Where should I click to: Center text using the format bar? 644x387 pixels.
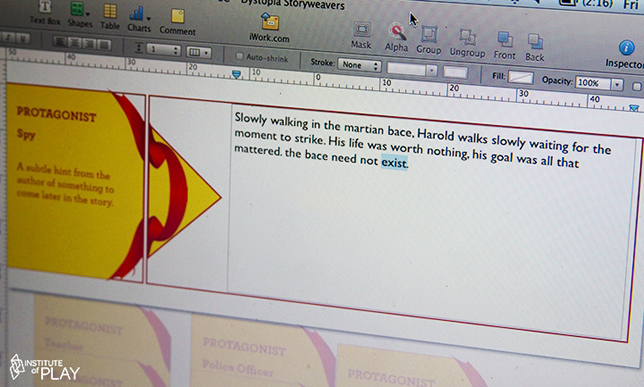[75, 43]
